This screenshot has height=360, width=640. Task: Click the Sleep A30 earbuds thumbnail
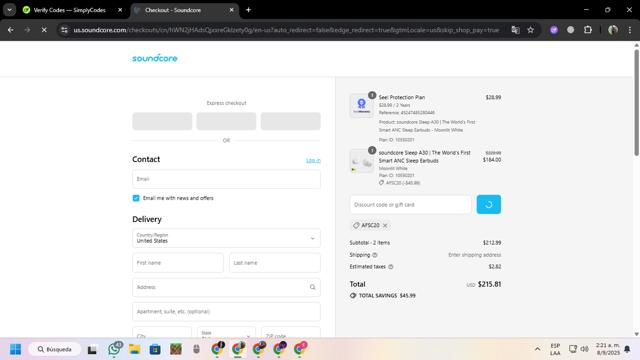362,161
